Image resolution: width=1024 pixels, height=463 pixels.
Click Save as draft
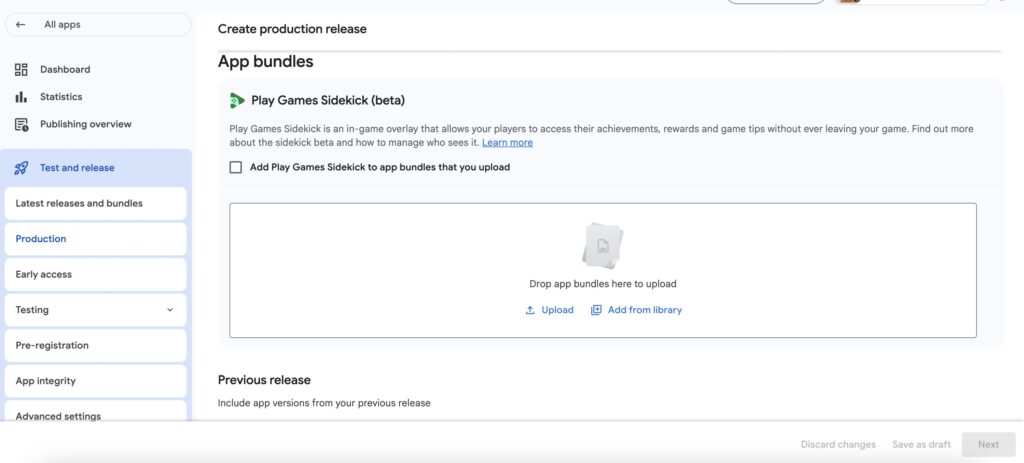pos(921,445)
